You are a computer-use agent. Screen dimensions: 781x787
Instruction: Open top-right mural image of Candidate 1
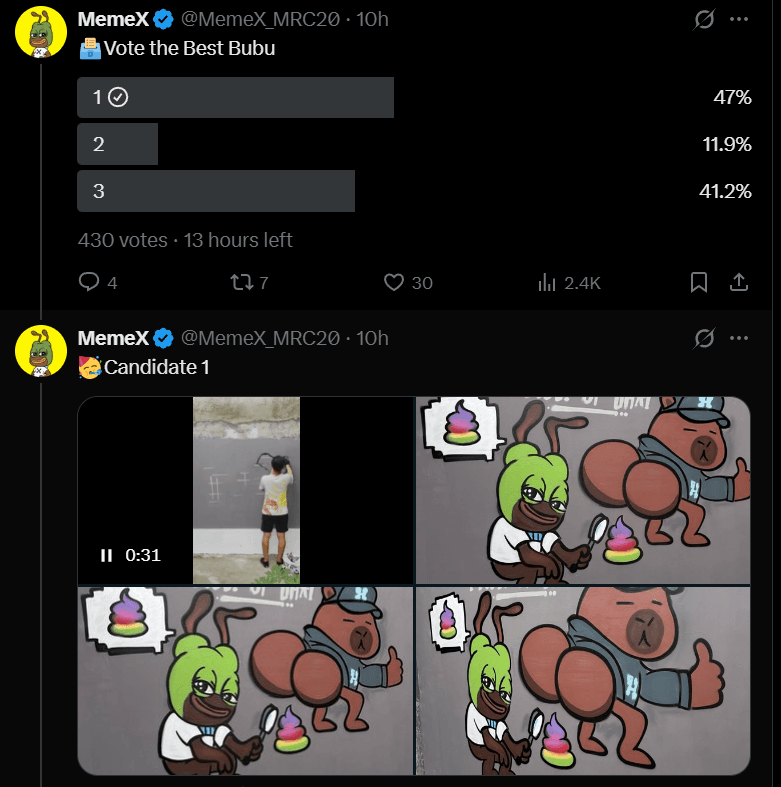pyautogui.click(x=582, y=490)
